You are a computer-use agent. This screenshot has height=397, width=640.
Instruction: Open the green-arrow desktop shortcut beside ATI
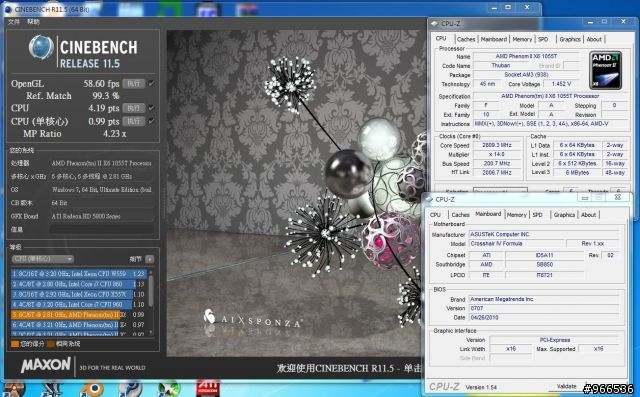point(169,389)
